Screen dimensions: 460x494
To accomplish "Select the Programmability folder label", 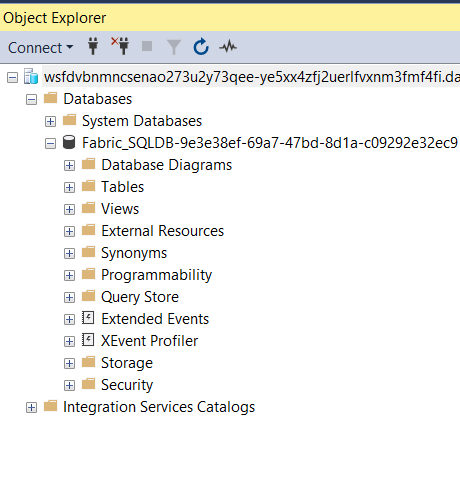I will point(156,275).
